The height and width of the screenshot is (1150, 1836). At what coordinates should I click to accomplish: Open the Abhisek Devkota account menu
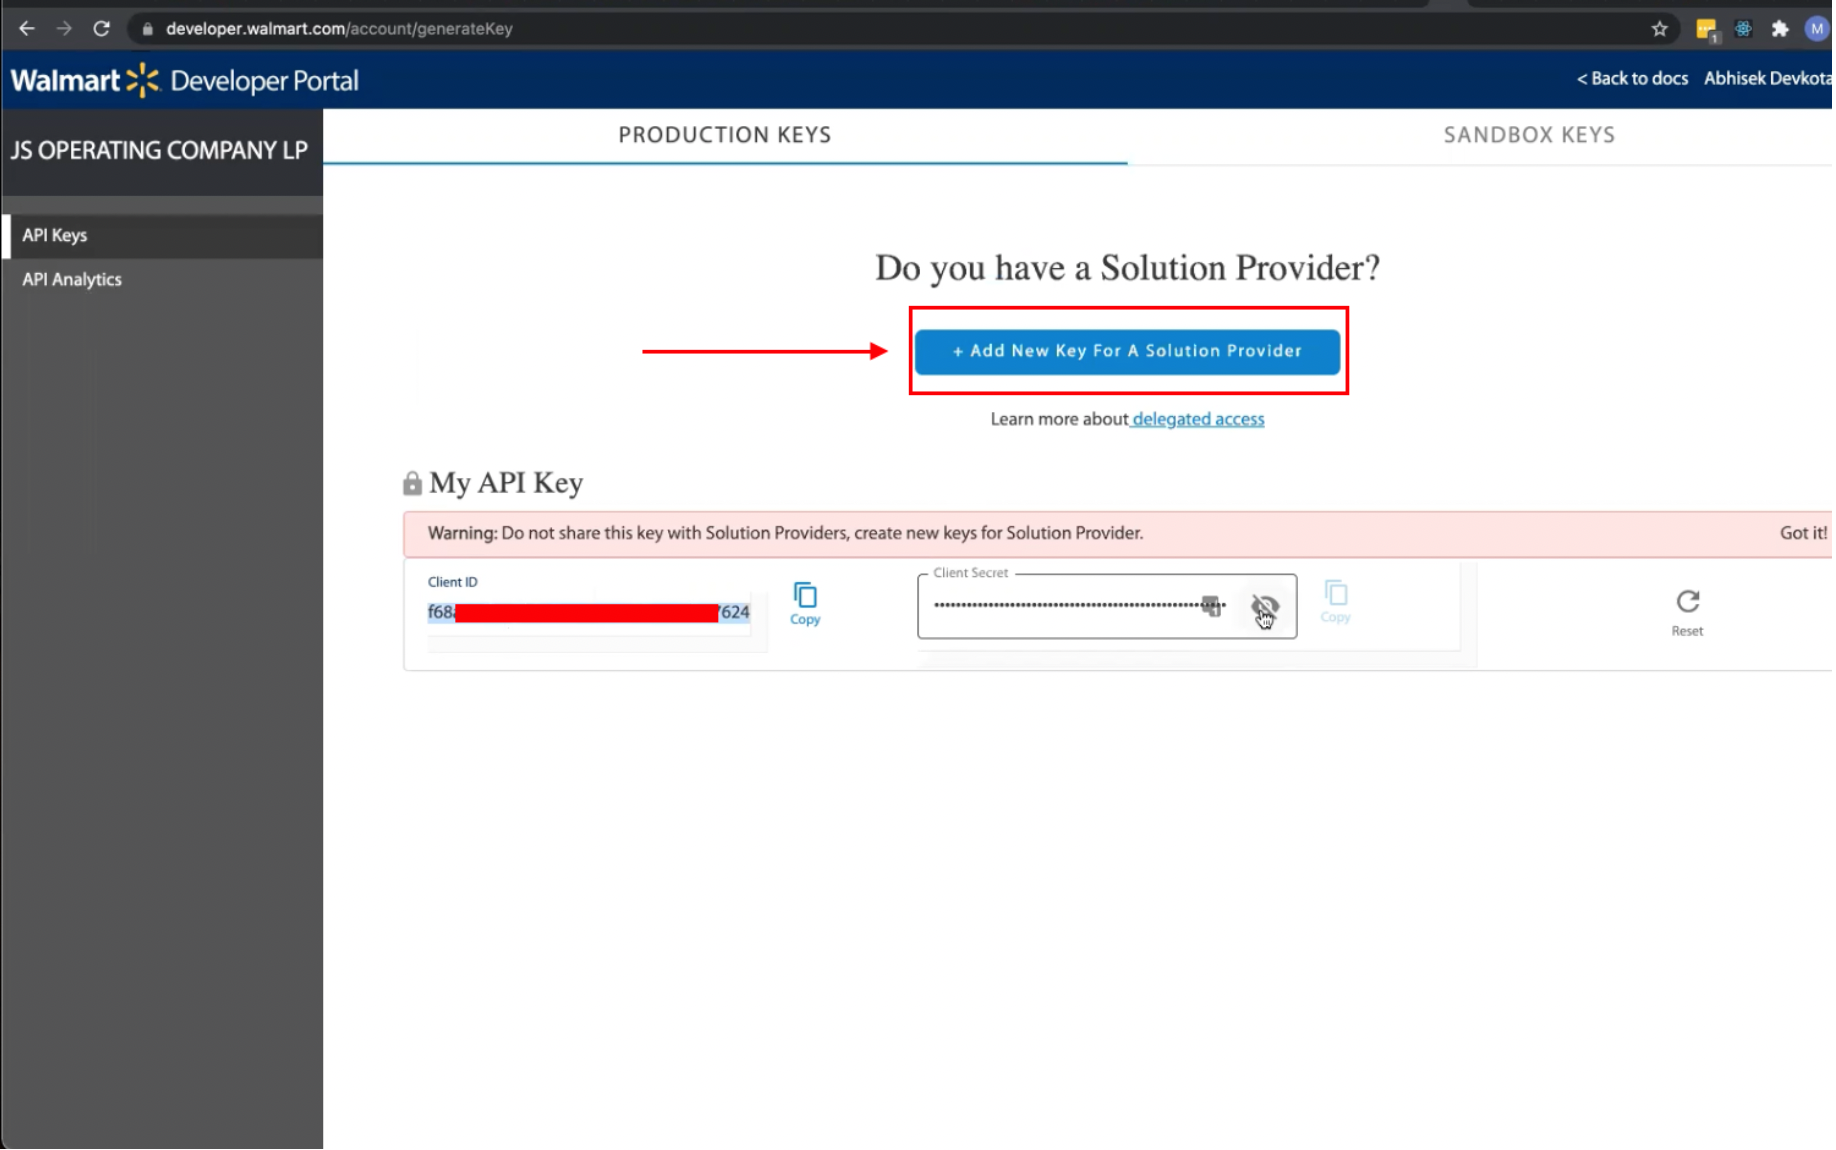click(x=1767, y=79)
